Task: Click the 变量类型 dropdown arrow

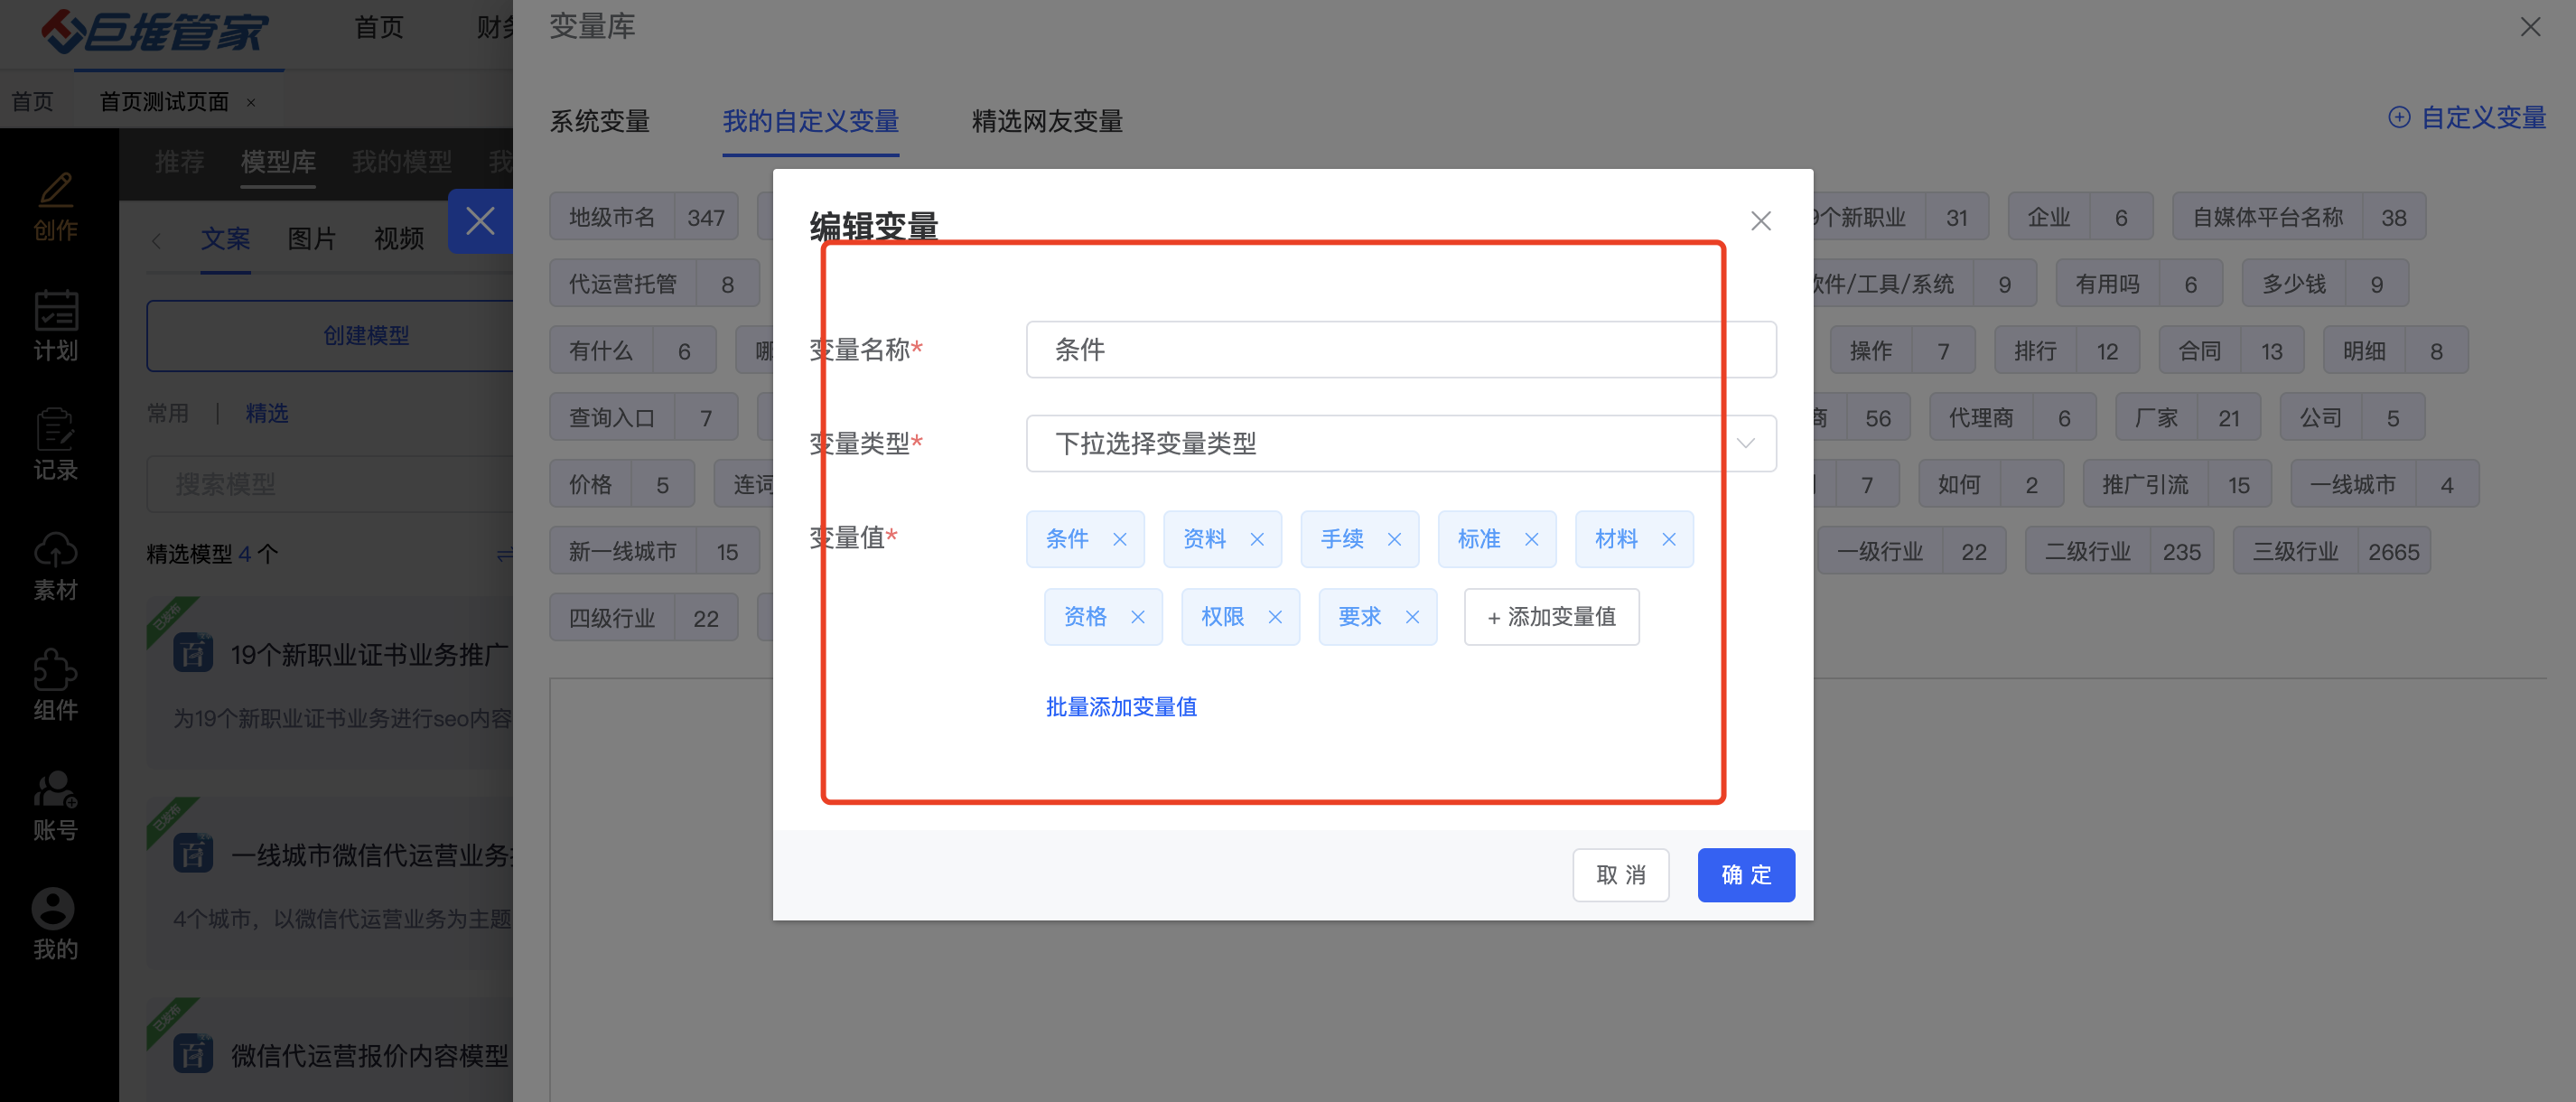Action: click(x=1745, y=443)
